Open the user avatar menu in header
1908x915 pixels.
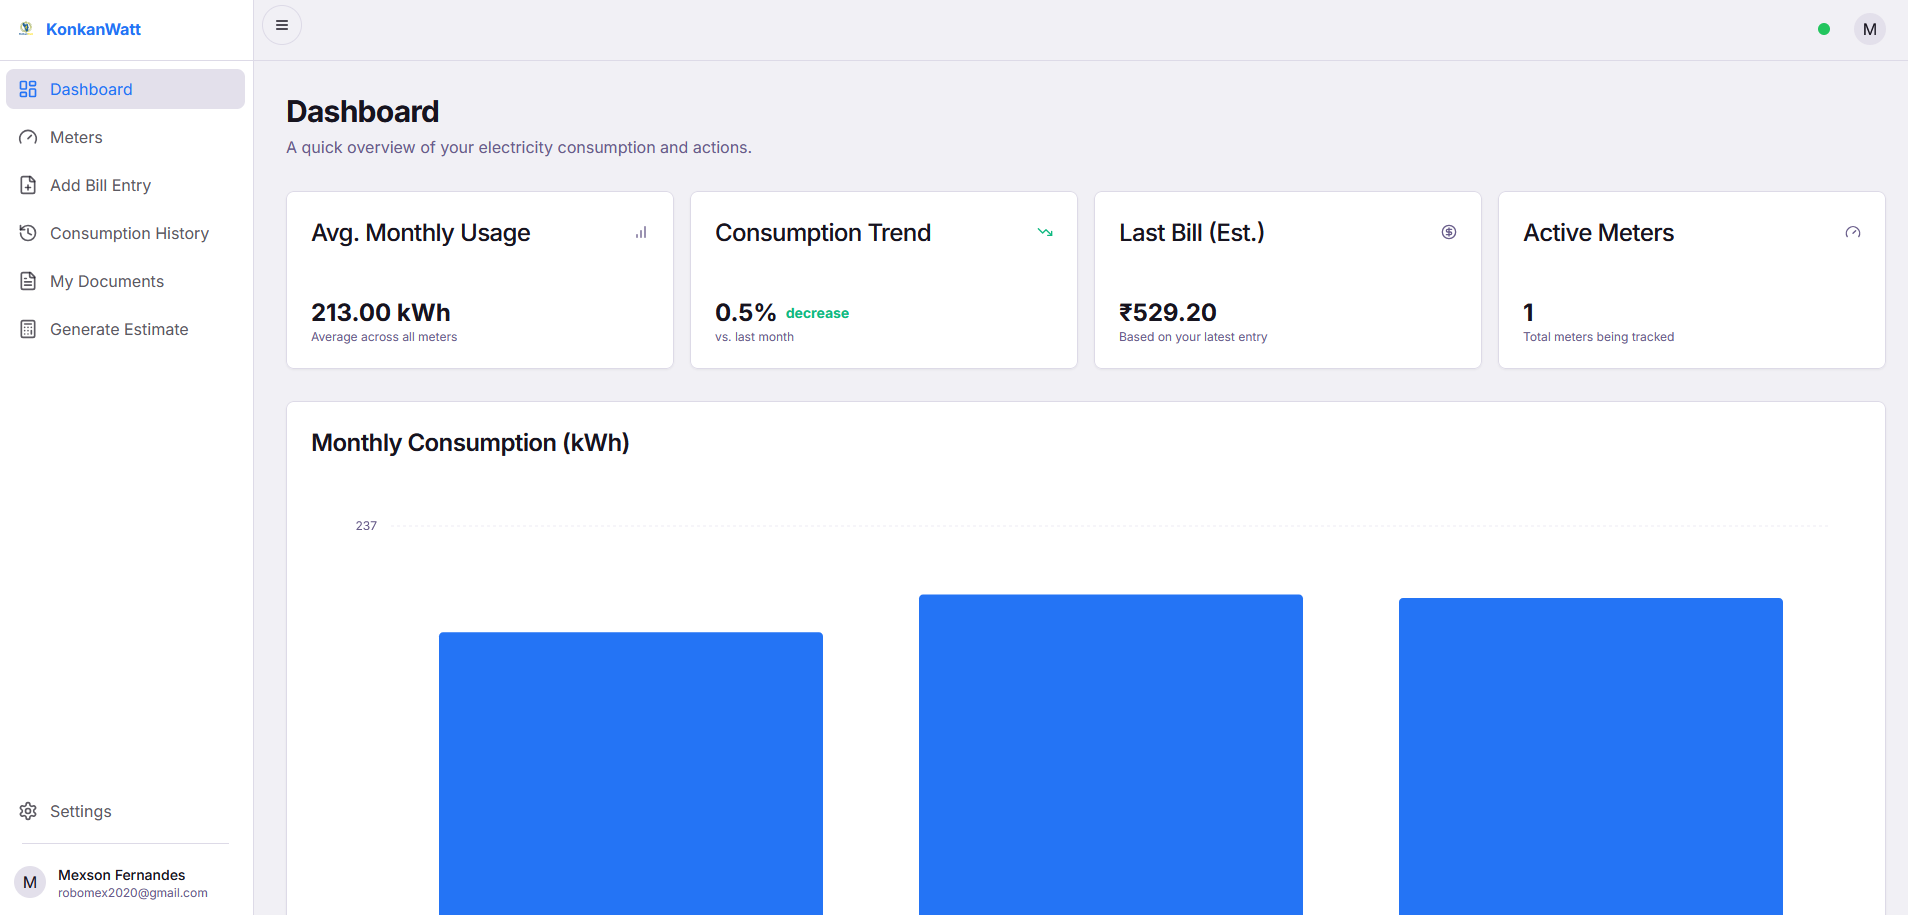point(1870,29)
